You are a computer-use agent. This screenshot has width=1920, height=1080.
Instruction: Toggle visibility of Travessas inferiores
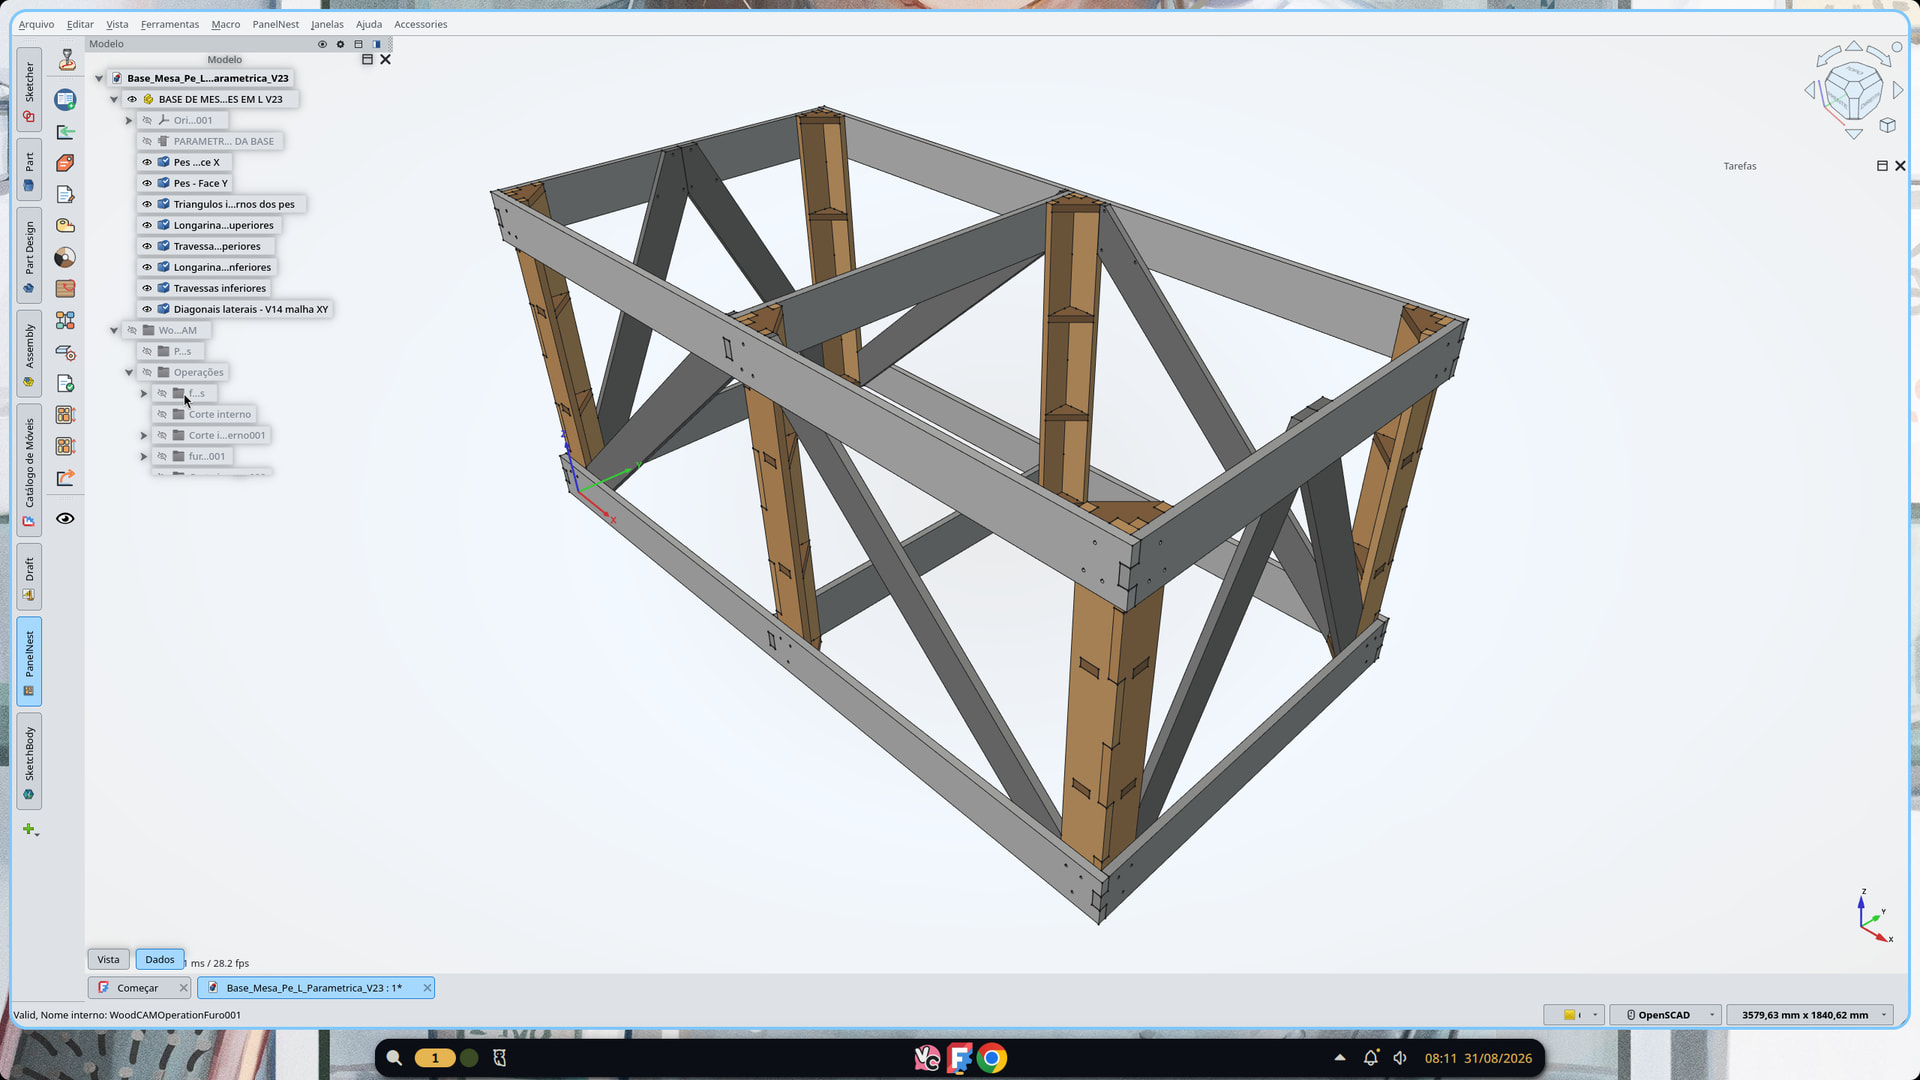147,288
